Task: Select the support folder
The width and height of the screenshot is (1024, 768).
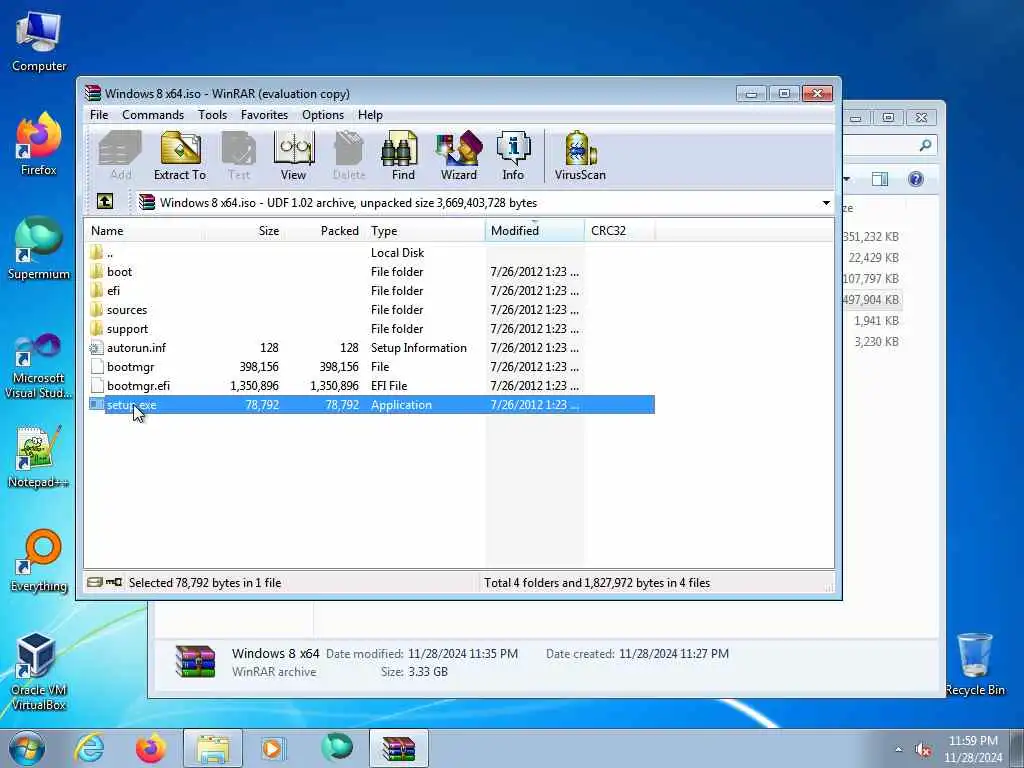Action: click(370, 328)
